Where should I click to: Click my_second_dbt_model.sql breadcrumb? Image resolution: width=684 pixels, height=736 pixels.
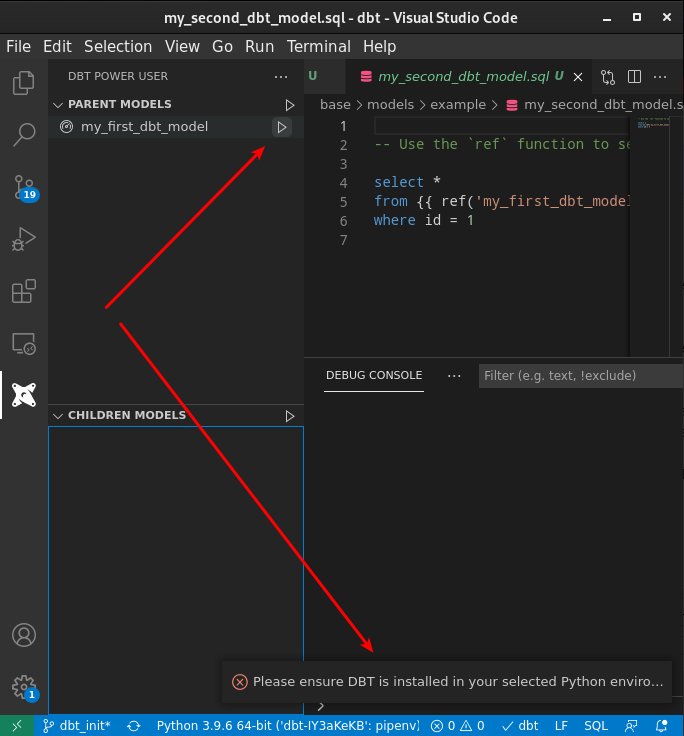595,105
